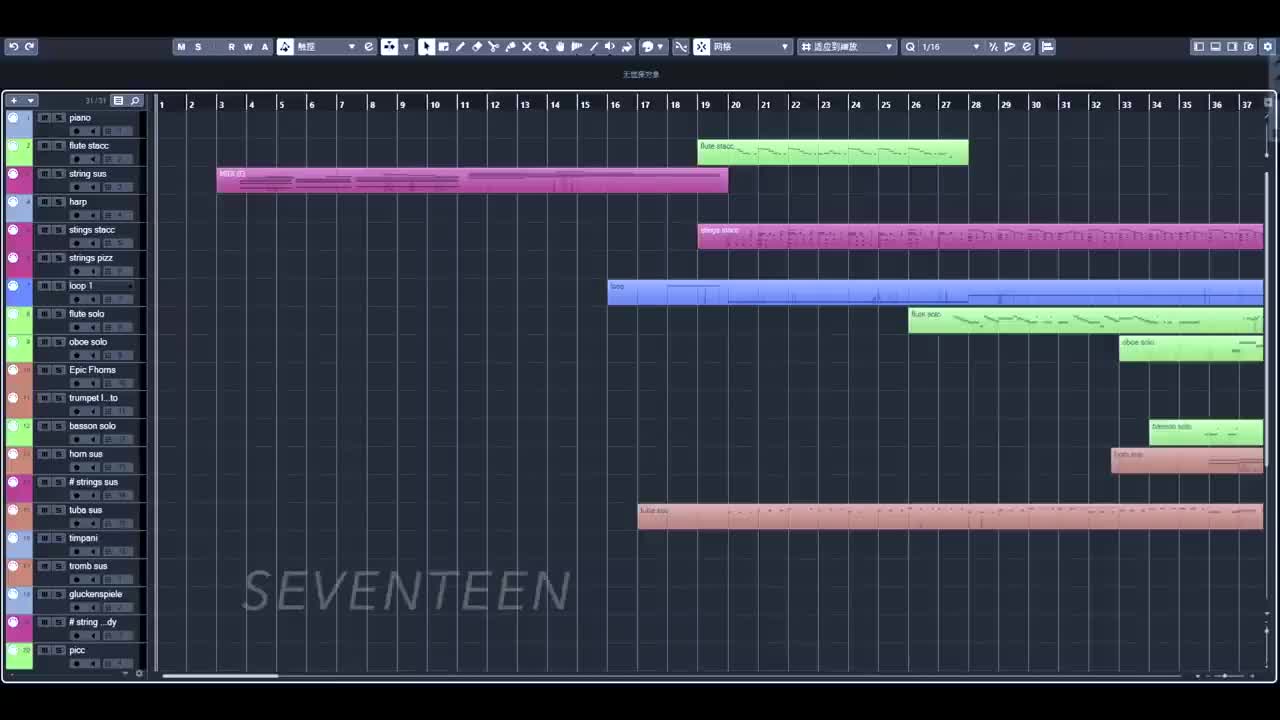Search tracks with the magnifier icon
Image resolution: width=1280 pixels, height=720 pixels.
(x=135, y=100)
